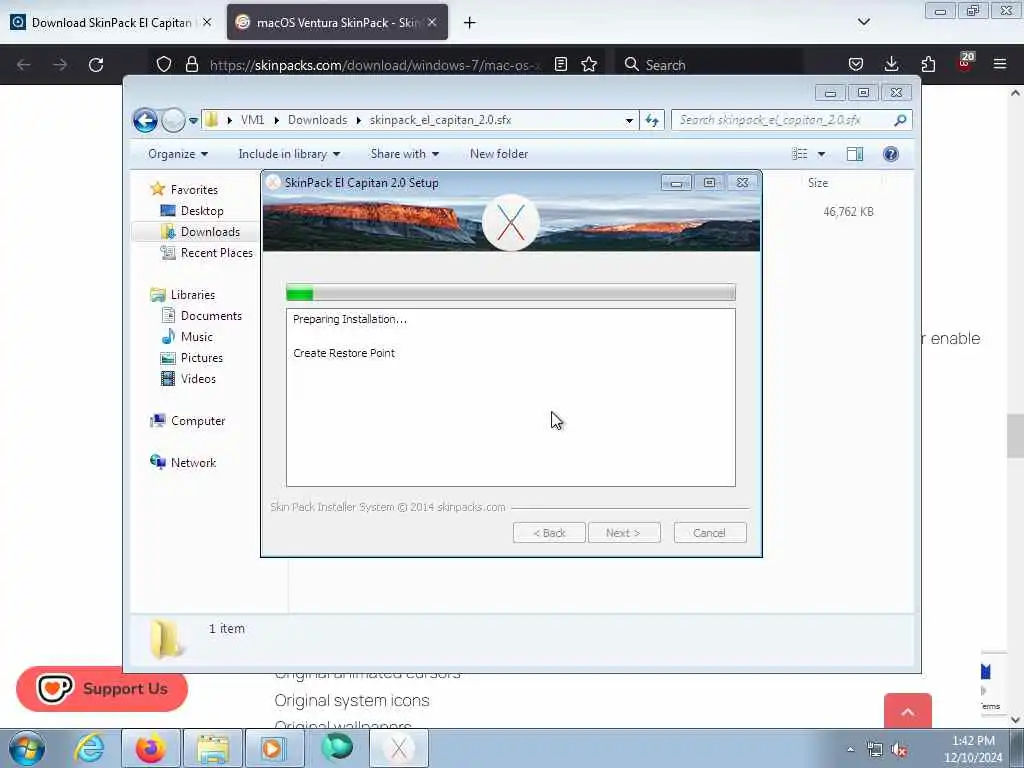List all tabs dropdown arrow
This screenshot has height=768, width=1024.
[x=863, y=22]
